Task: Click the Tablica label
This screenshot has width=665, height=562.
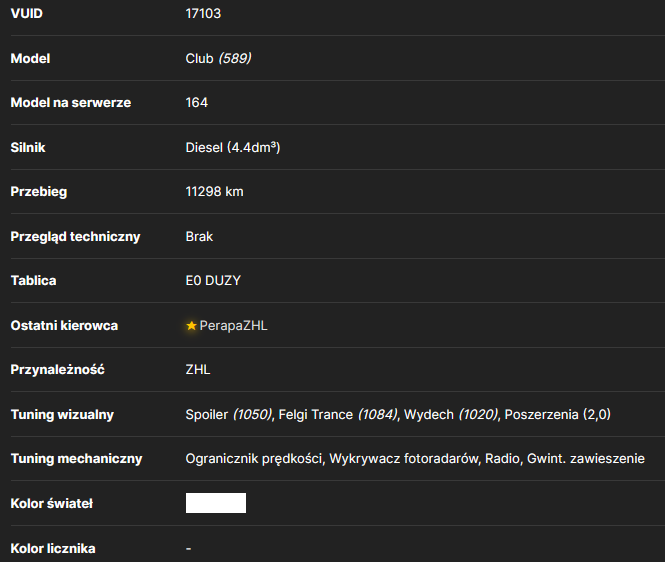Action: (x=34, y=281)
